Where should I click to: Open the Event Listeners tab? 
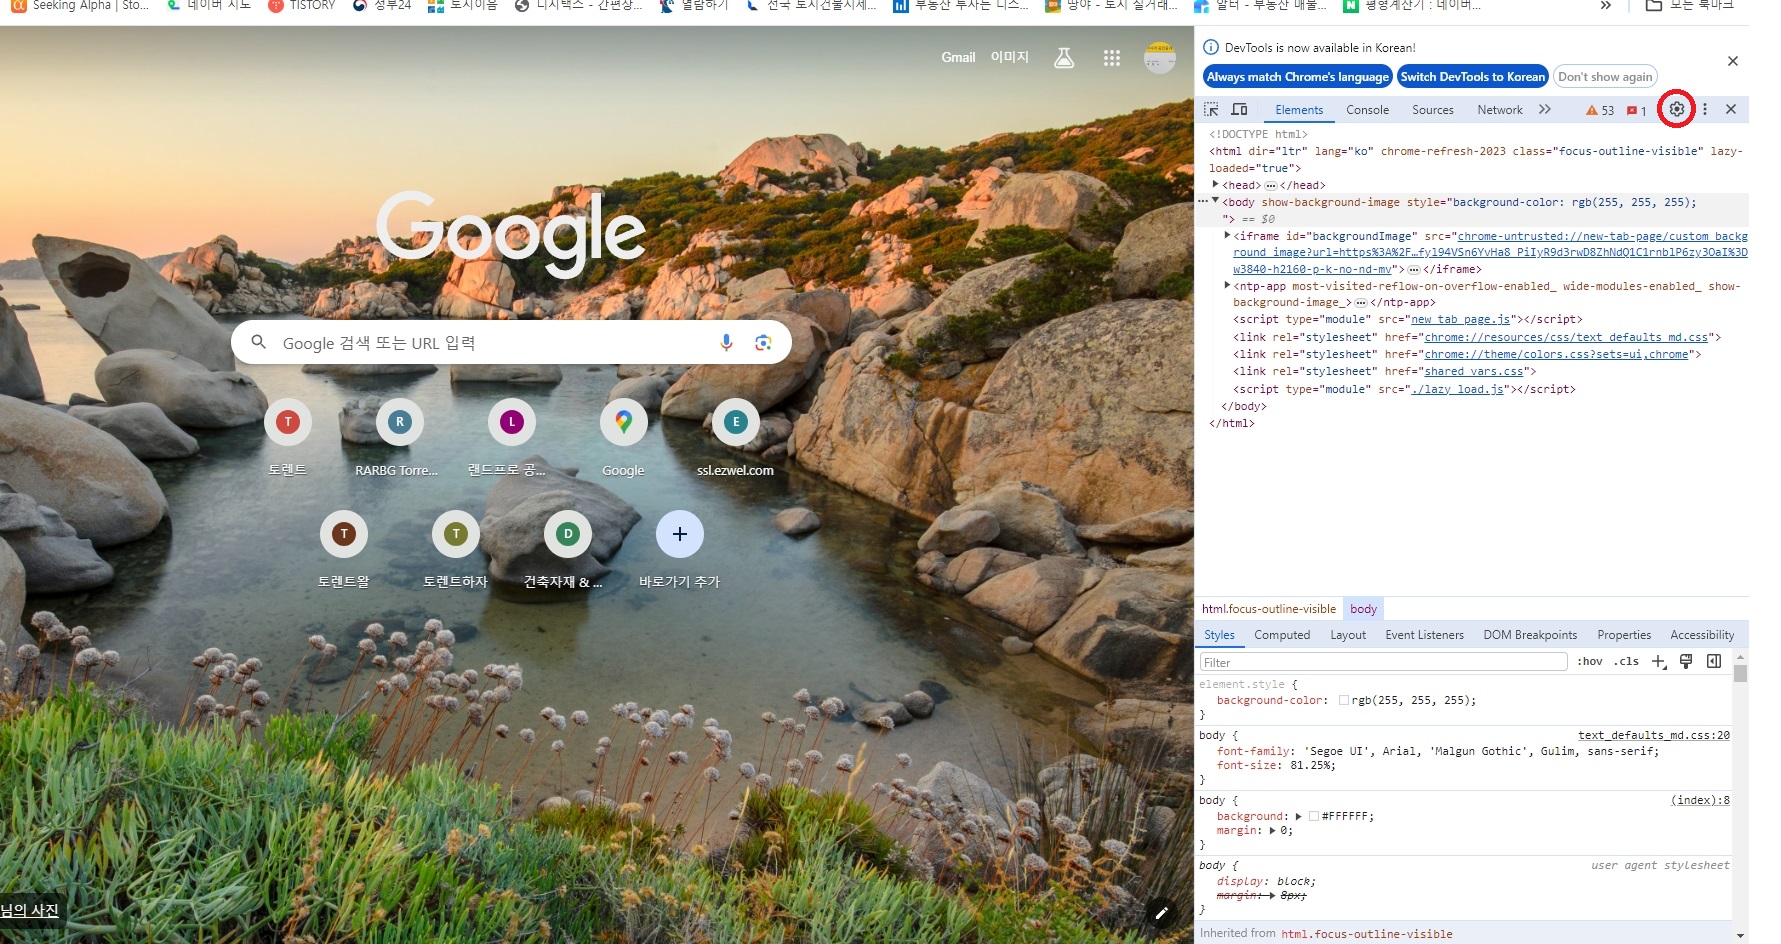(1424, 635)
